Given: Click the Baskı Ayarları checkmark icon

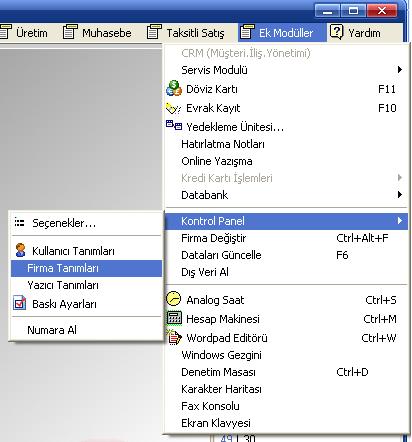Looking at the screenshot, I should [20, 303].
